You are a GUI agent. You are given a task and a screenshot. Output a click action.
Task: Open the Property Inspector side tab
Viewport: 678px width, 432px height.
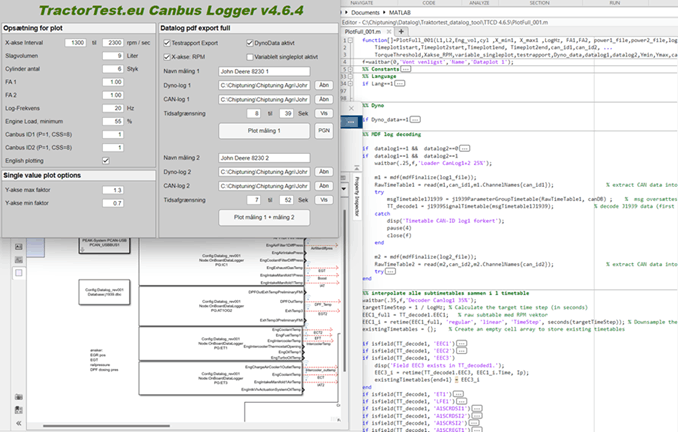coord(357,196)
